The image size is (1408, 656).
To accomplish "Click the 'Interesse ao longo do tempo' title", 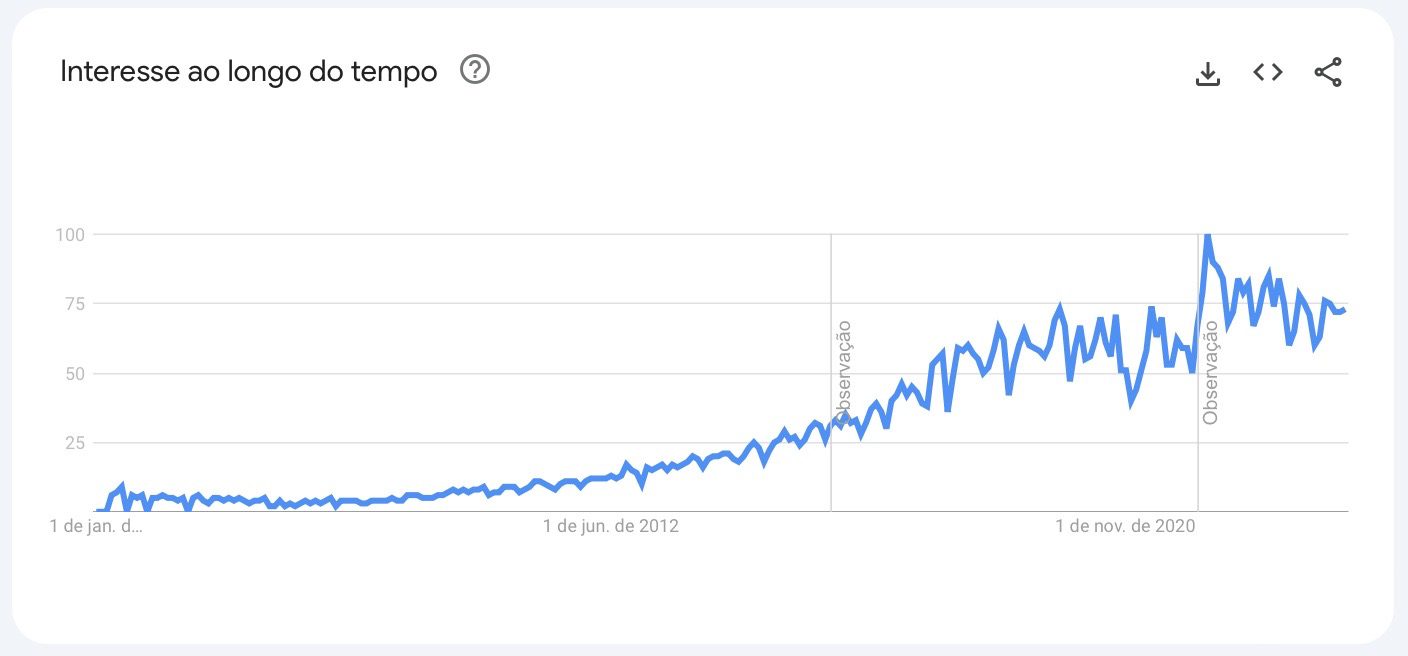I will click(x=248, y=72).
